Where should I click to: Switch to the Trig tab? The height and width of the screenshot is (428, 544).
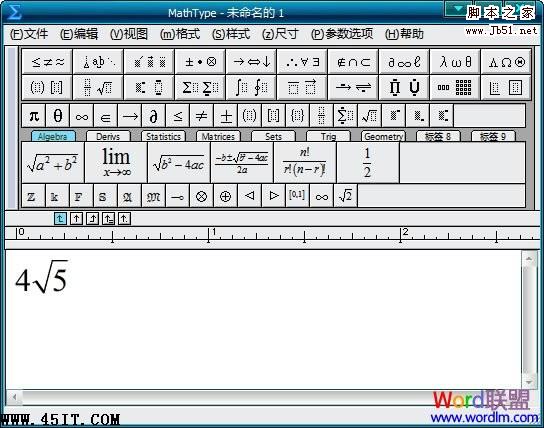pyautogui.click(x=328, y=136)
